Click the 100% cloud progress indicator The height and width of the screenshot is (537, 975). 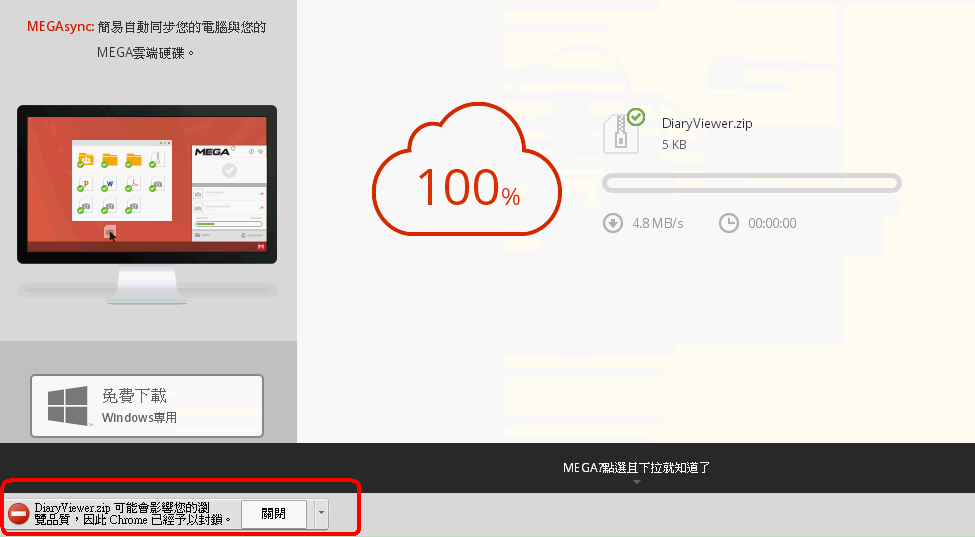[467, 170]
